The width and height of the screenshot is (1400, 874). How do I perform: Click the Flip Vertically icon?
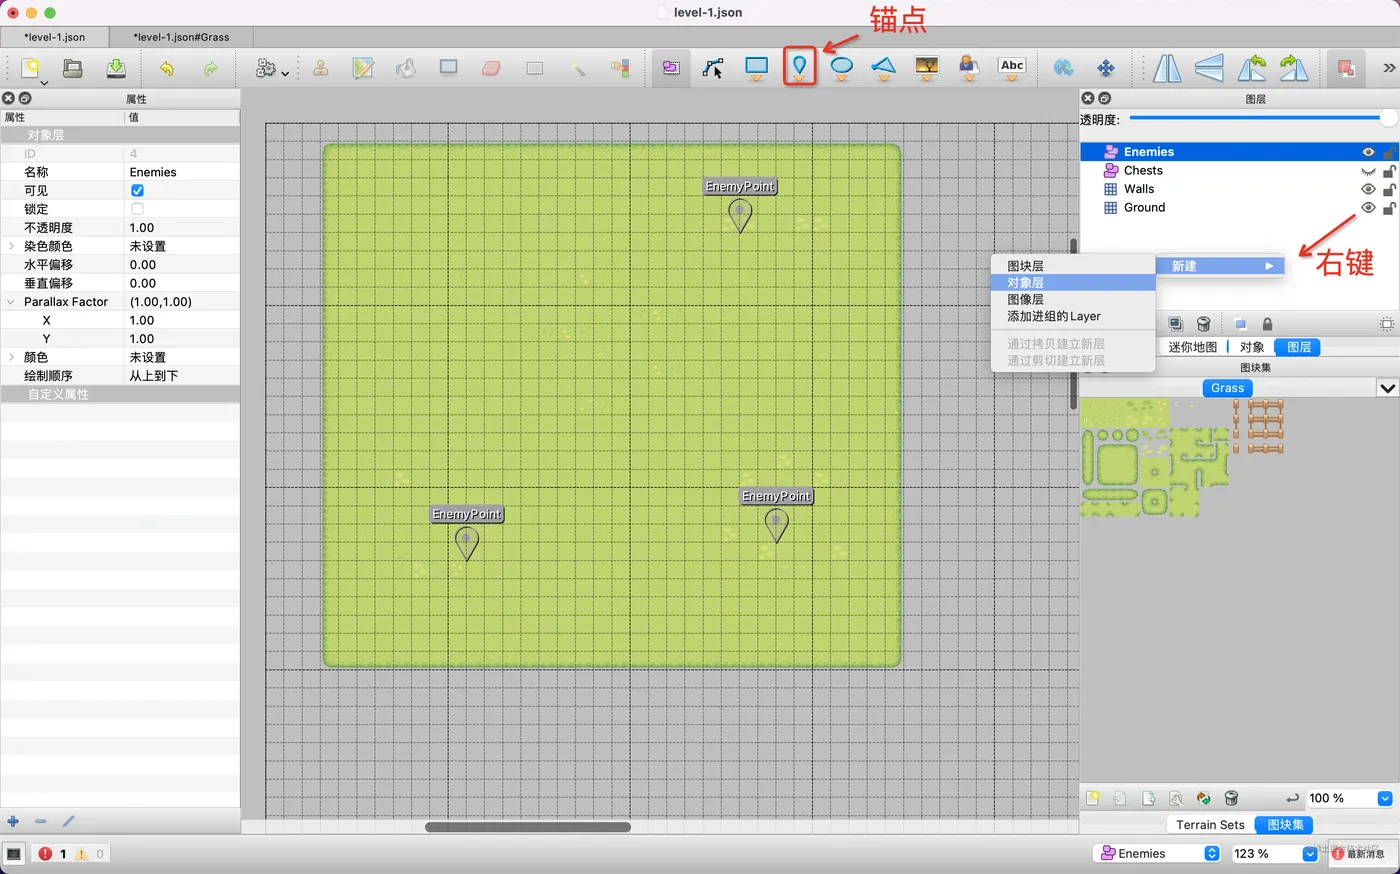pos(1209,68)
